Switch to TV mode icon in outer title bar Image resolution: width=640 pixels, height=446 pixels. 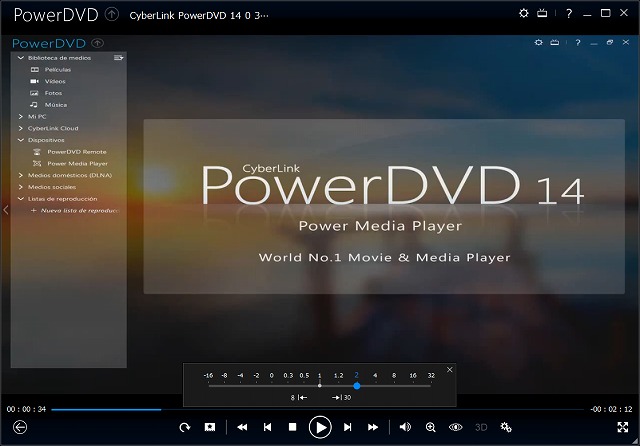pyautogui.click(x=542, y=13)
